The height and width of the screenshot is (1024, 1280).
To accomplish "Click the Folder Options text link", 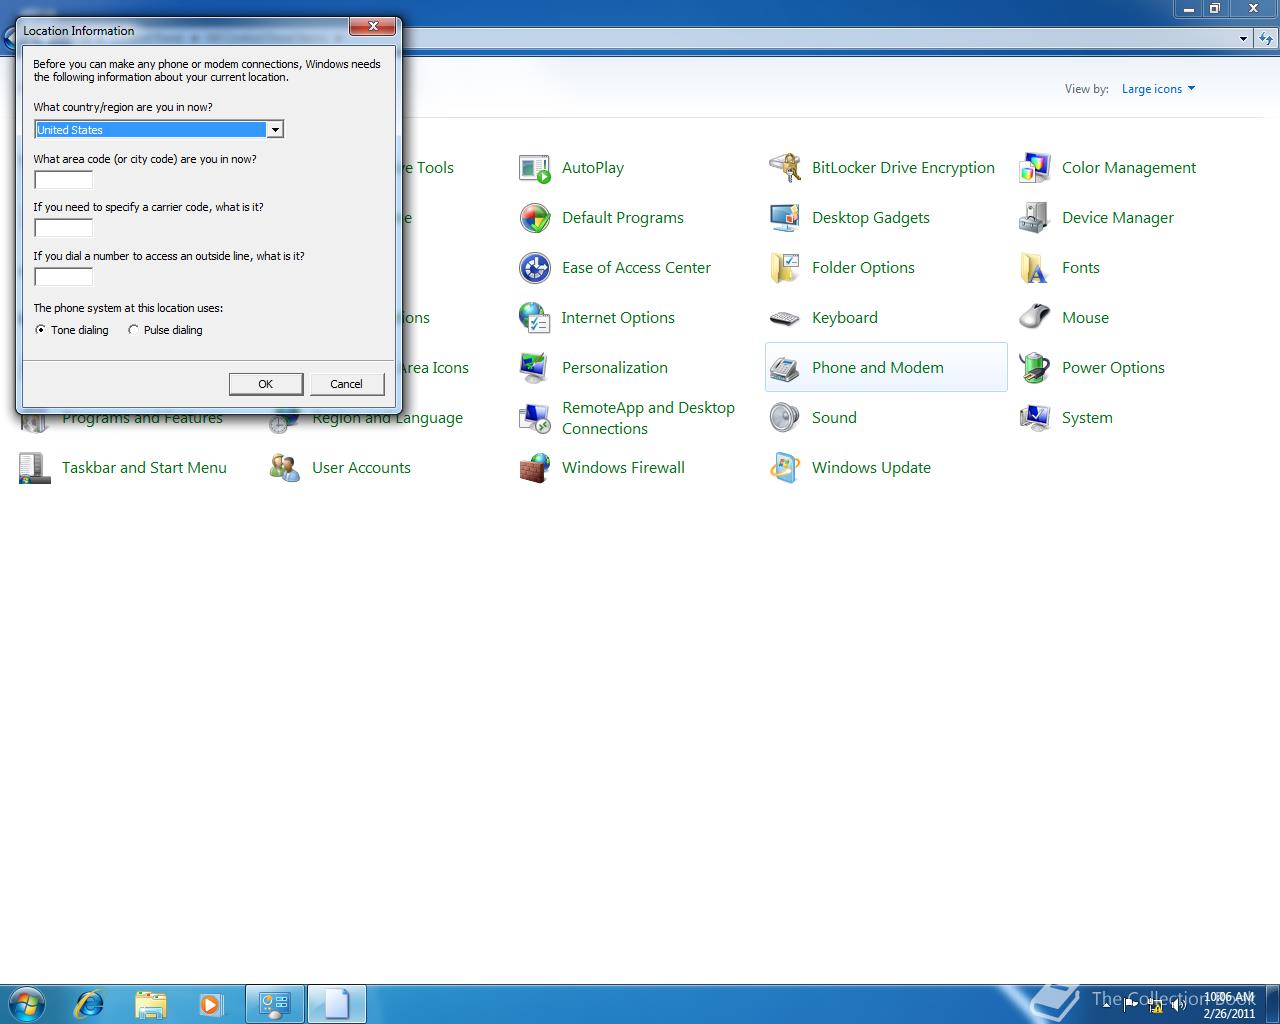I will point(863,268).
